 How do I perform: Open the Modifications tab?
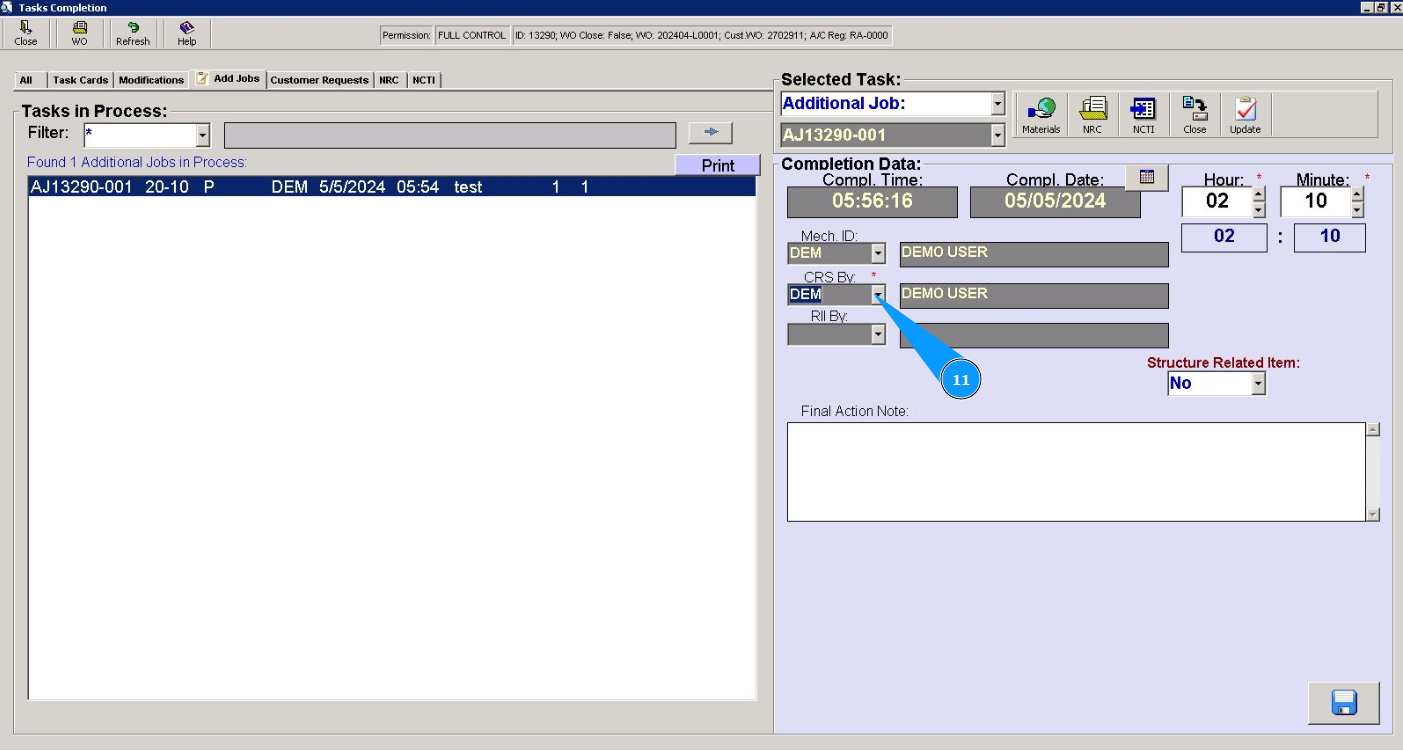(x=151, y=80)
